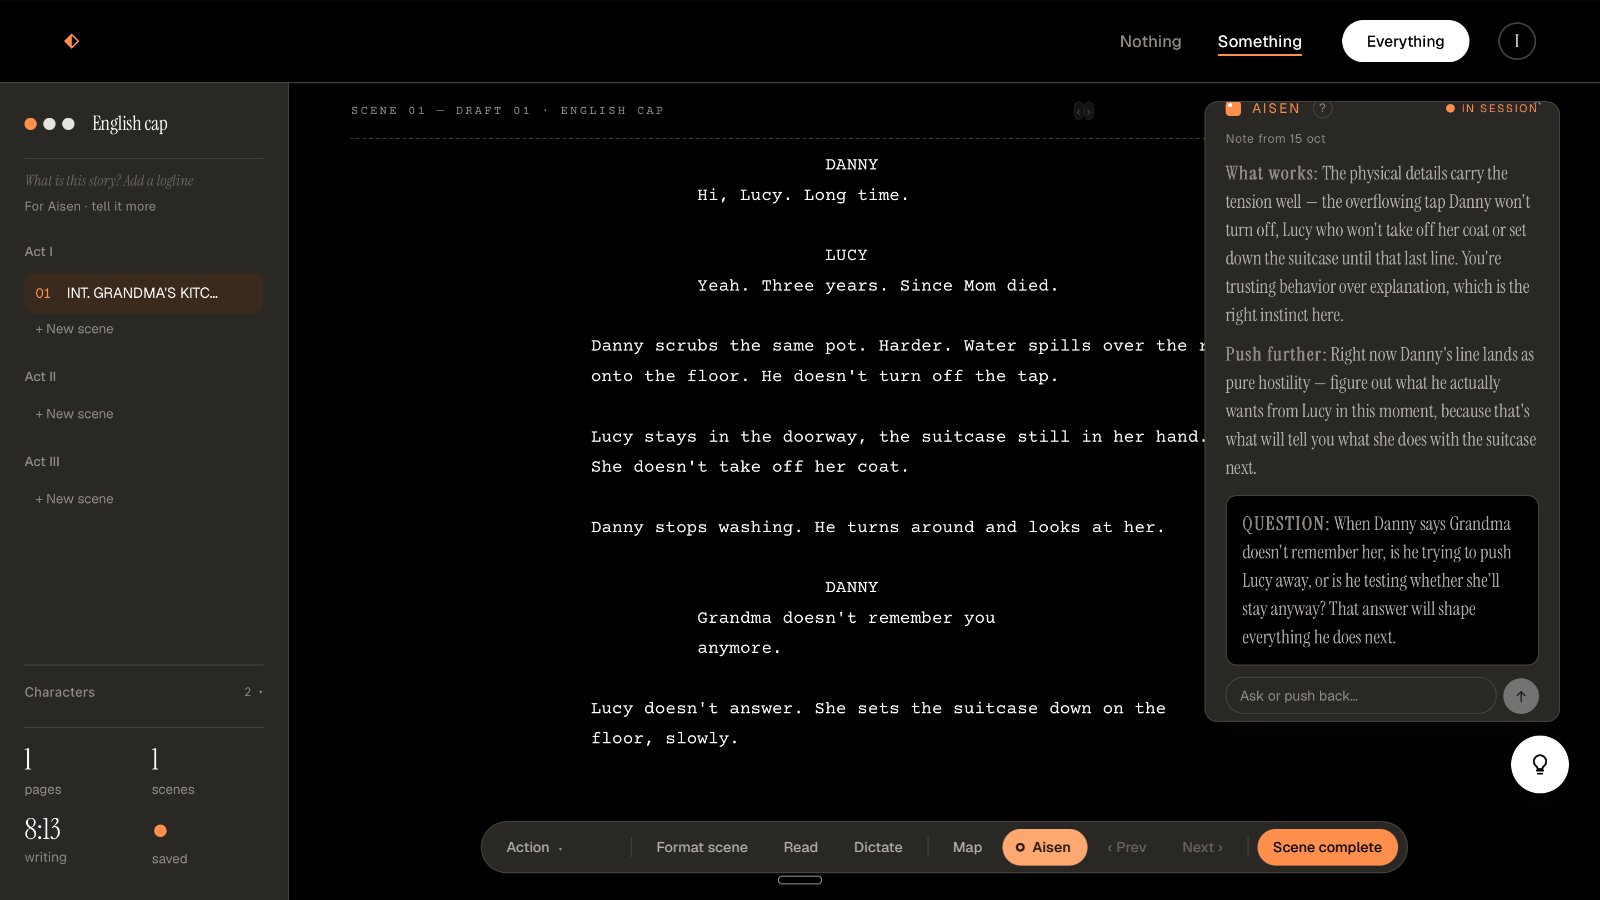
Task: Click the orange project dot beside English cap
Action: pyautogui.click(x=31, y=124)
